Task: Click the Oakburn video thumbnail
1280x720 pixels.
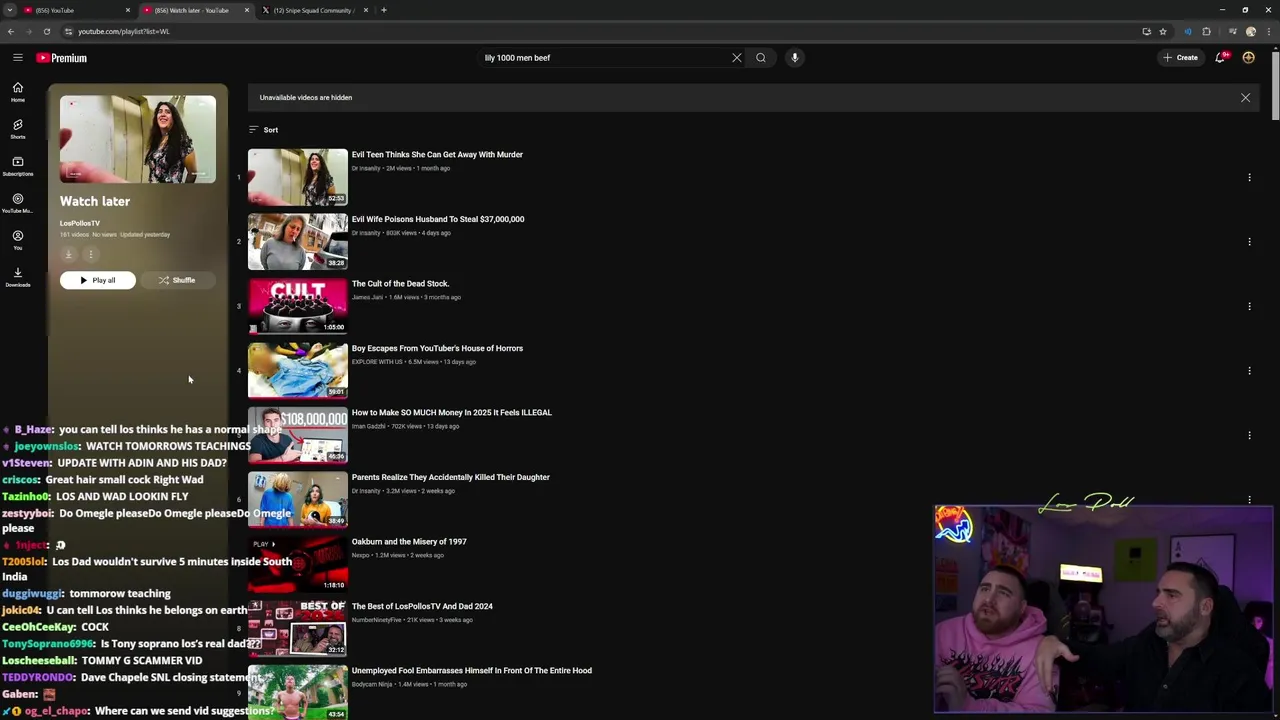Action: pos(297,564)
